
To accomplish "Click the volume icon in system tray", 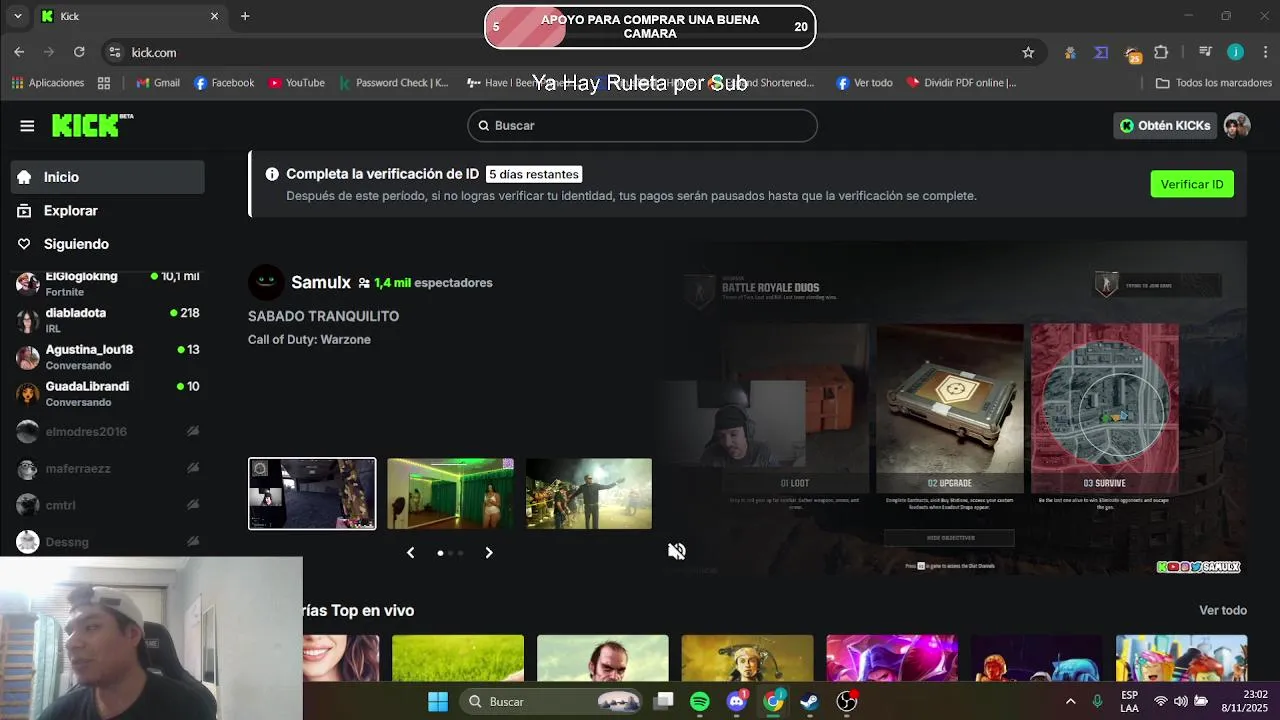I will [x=1181, y=702].
